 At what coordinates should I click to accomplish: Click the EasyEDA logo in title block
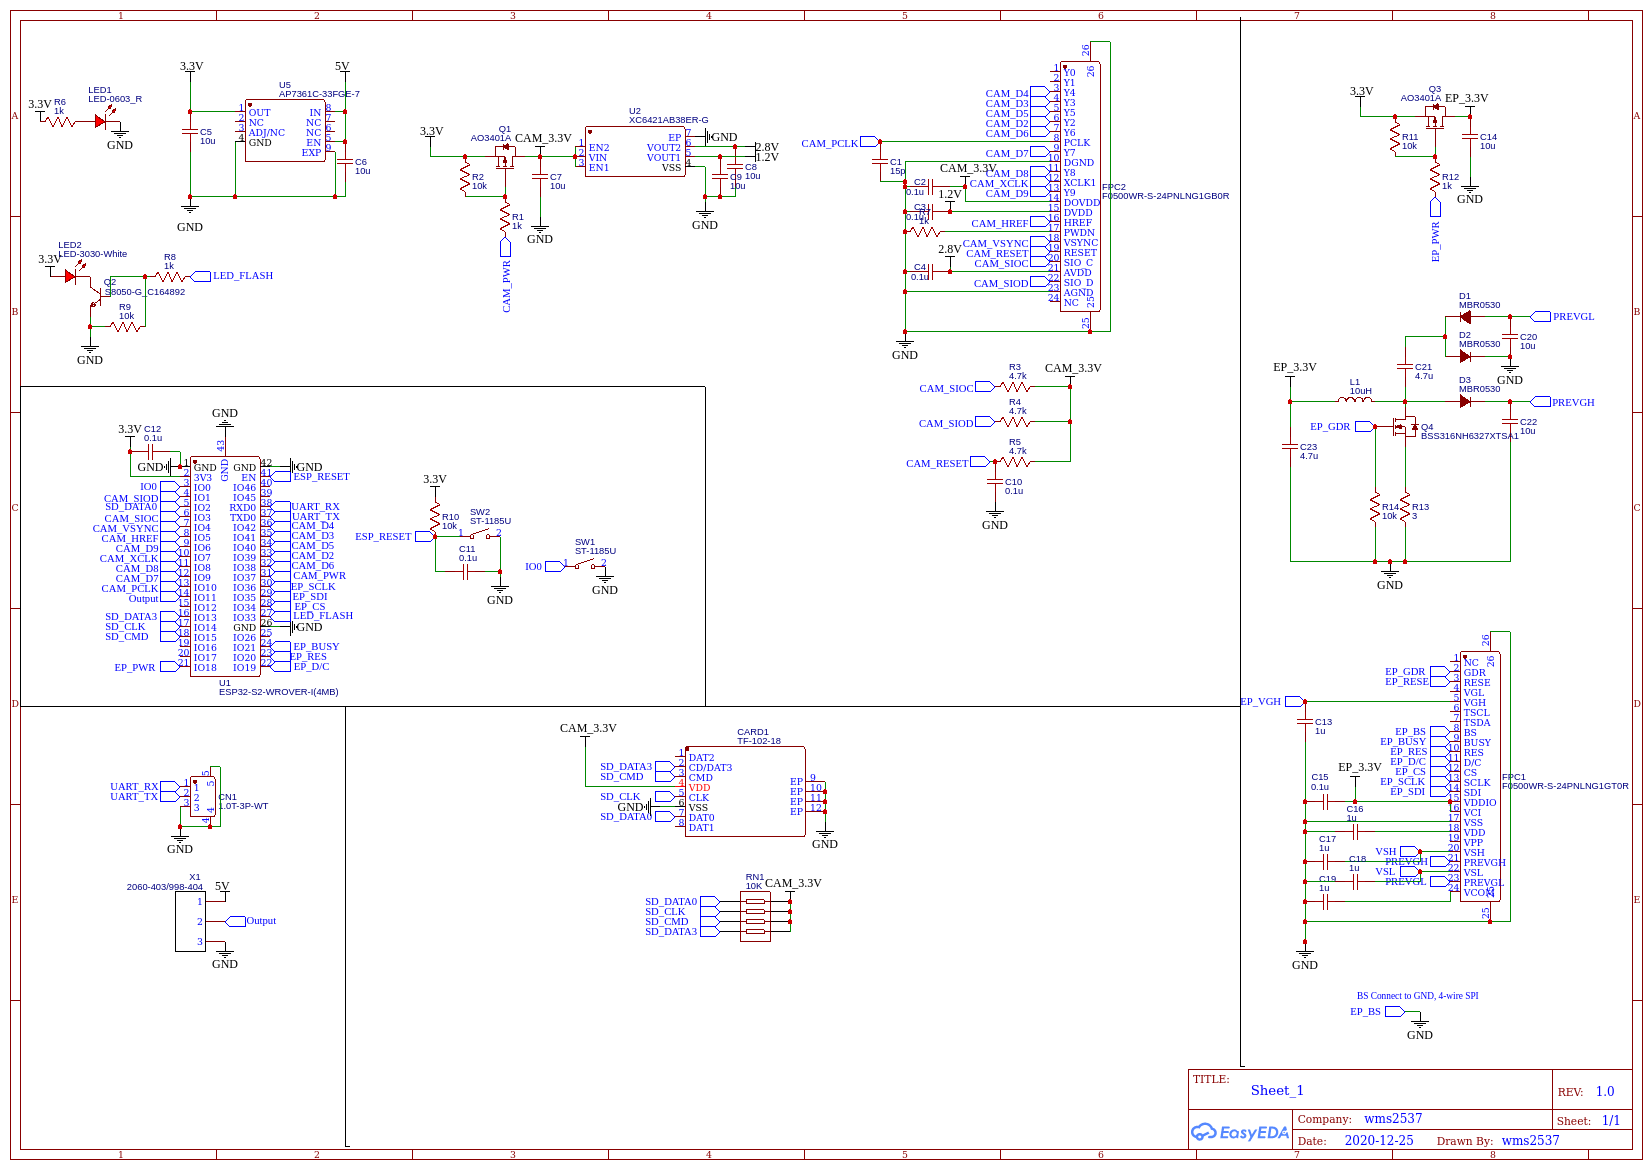(1239, 1132)
